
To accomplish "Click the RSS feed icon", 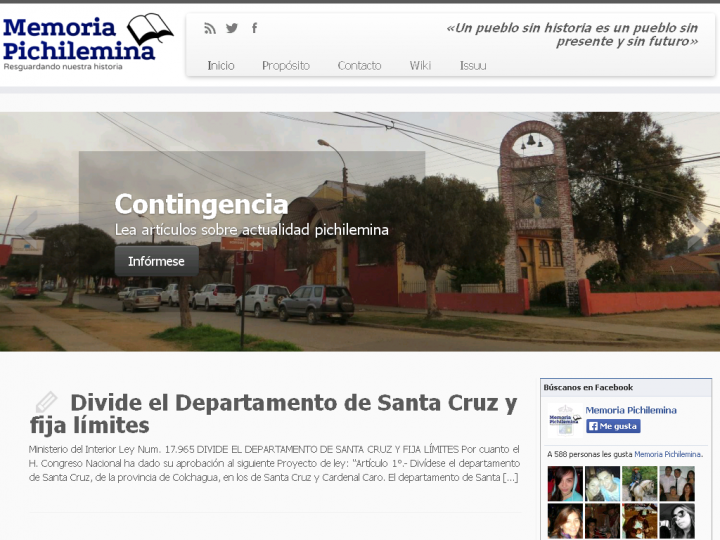I will point(210,28).
